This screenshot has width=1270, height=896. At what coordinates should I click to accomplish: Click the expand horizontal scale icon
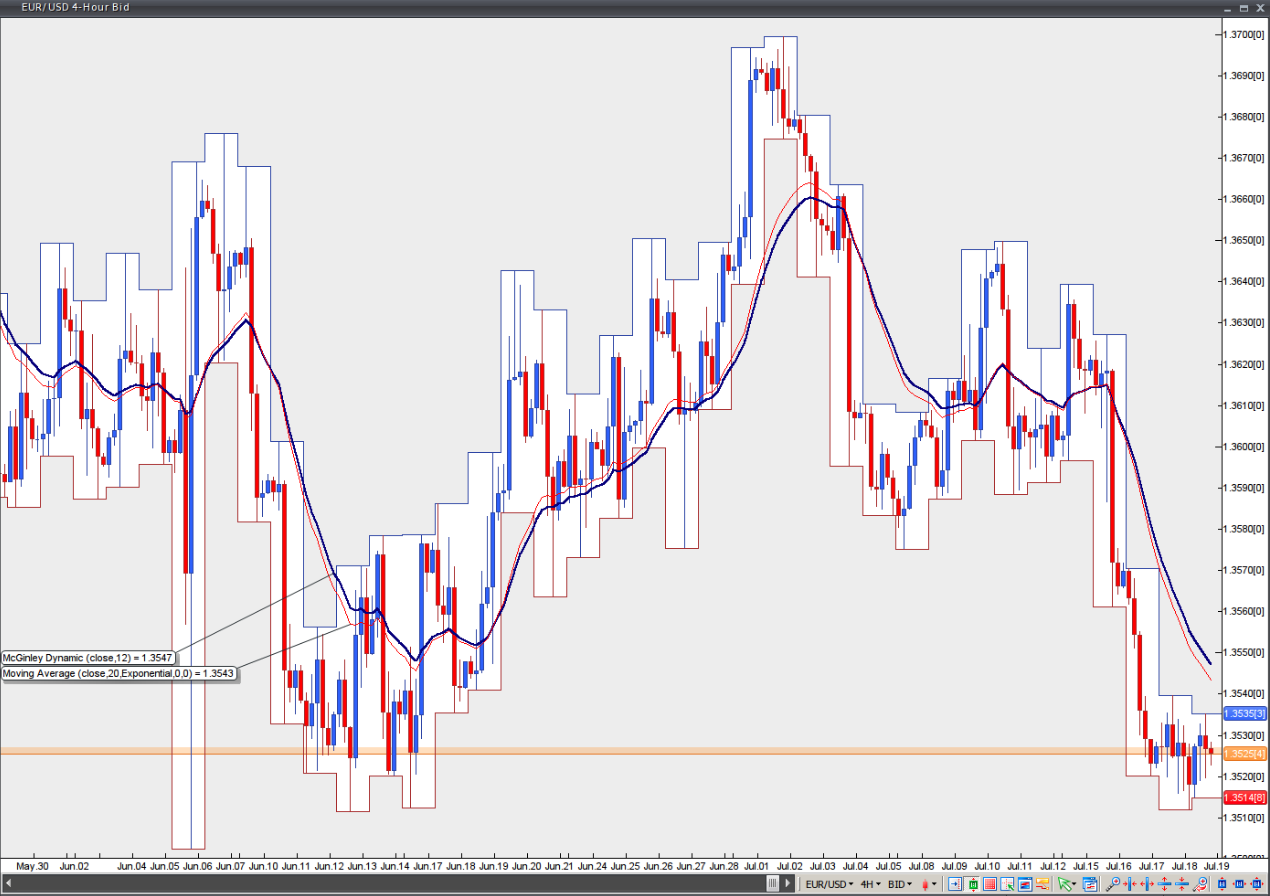click(1147, 884)
